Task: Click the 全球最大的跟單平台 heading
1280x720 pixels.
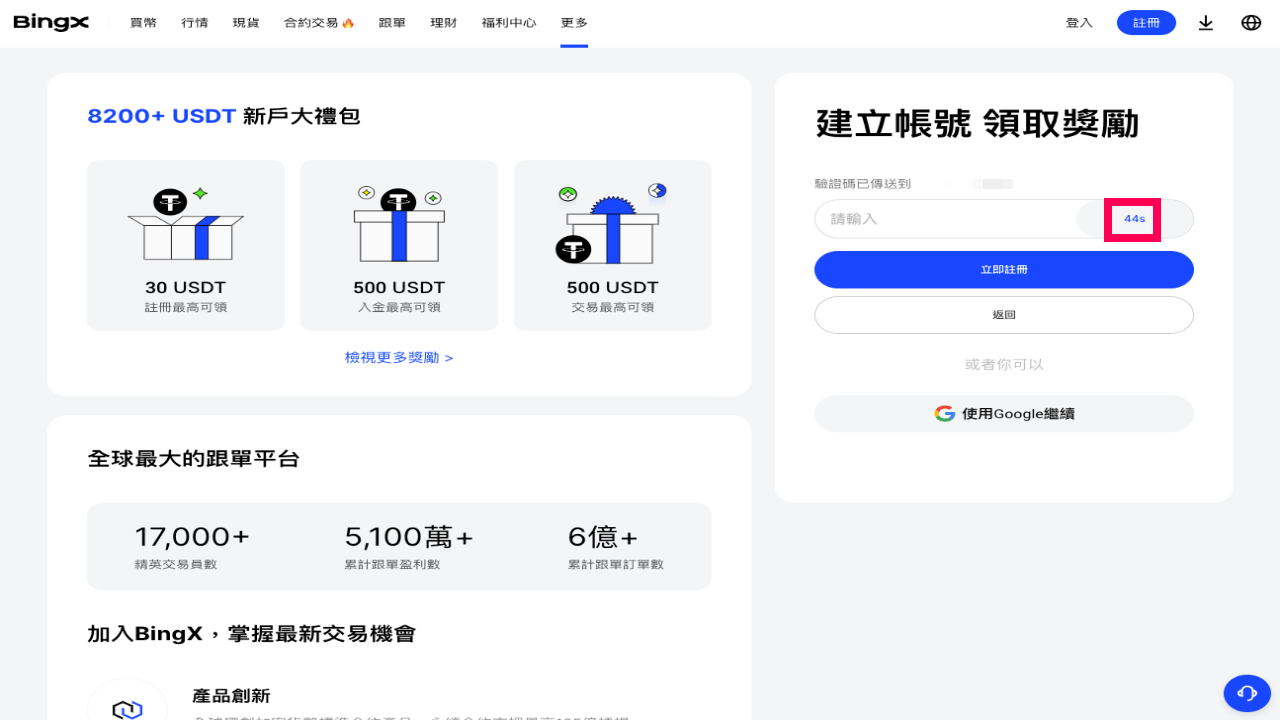Action: point(194,459)
